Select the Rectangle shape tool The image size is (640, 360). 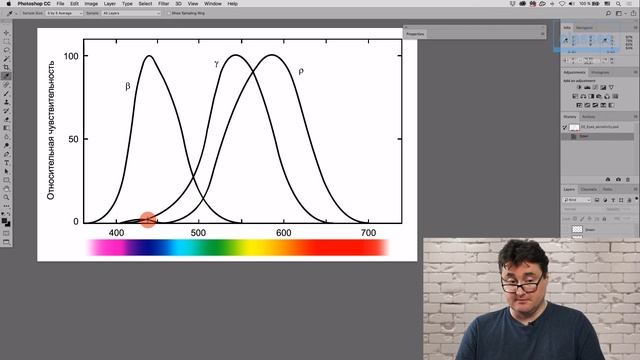tap(6, 180)
